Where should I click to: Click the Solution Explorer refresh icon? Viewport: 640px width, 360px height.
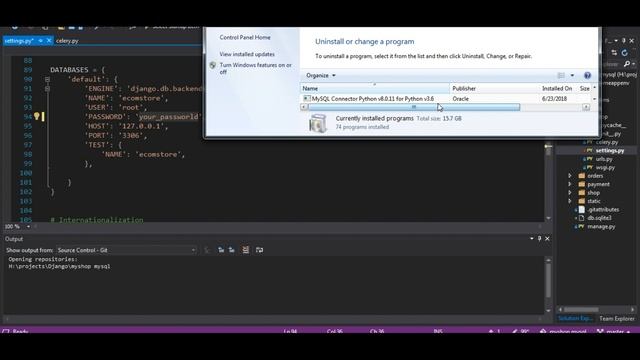[x=625, y=53]
